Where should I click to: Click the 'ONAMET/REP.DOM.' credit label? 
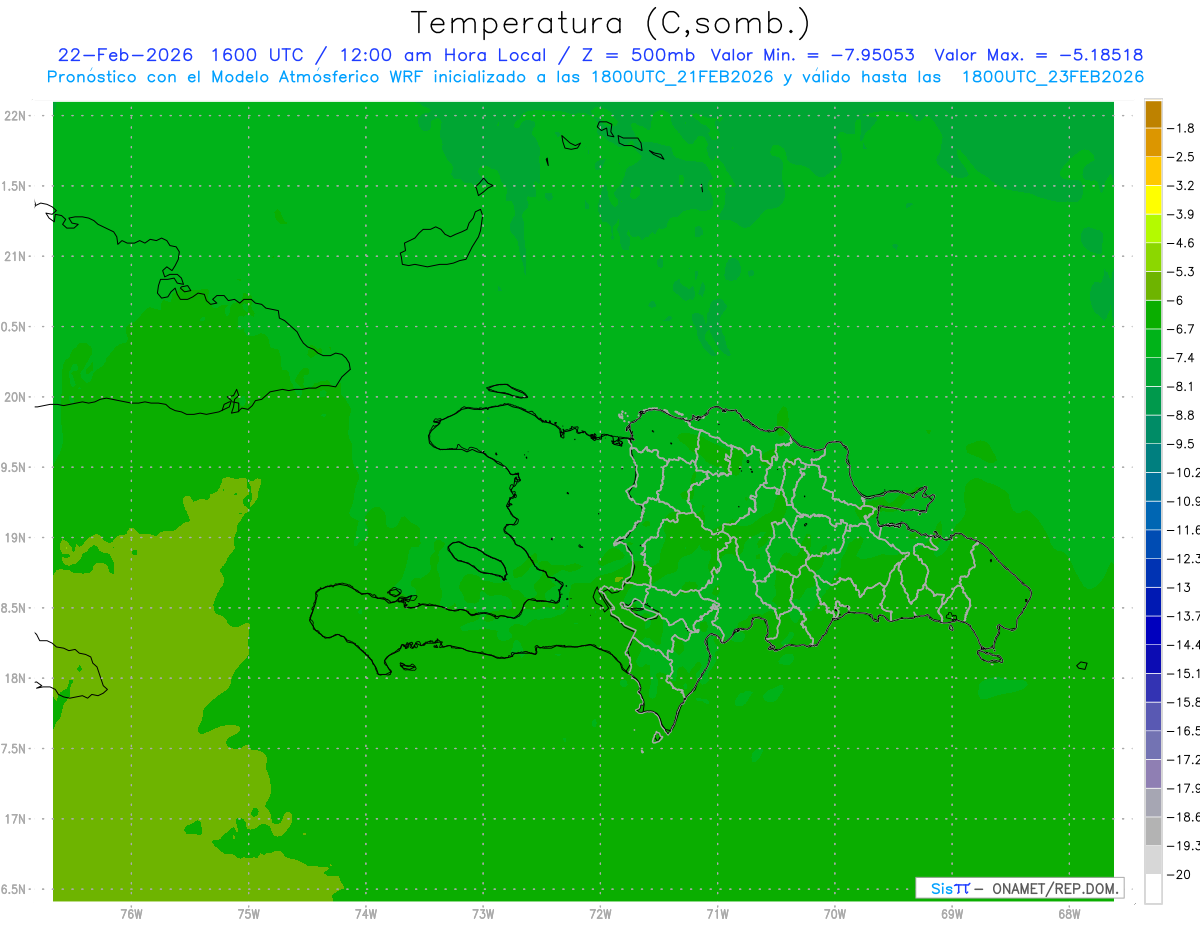[1055, 888]
